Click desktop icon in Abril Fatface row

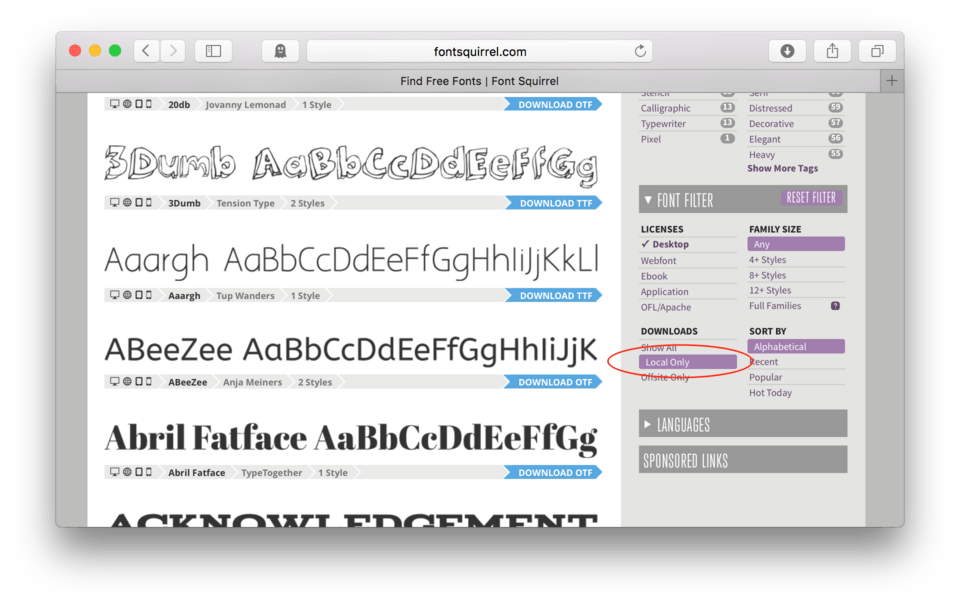(114, 472)
